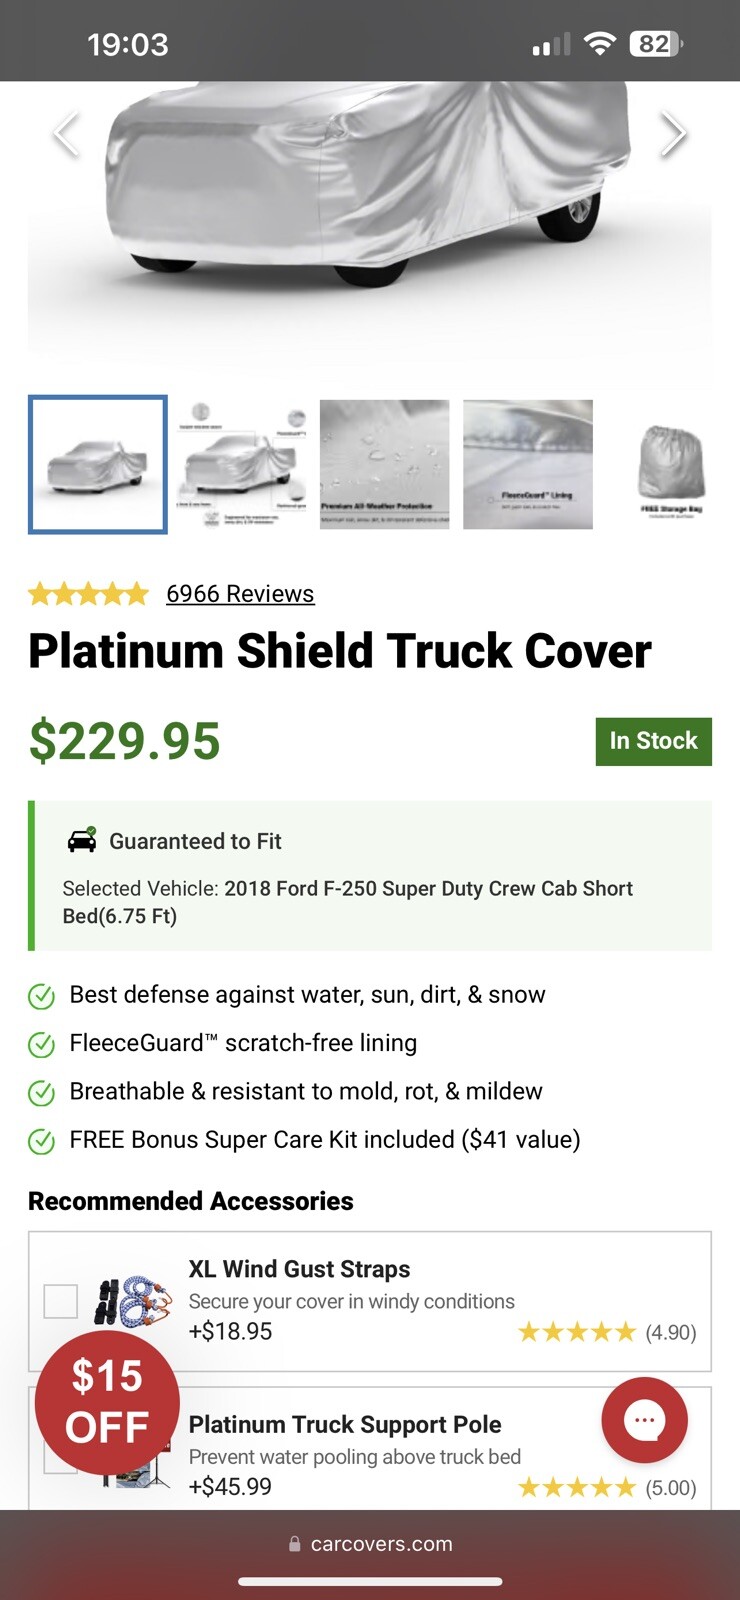The width and height of the screenshot is (740, 1600).
Task: View the FleeceGuard Lining thumbnail
Action: (x=528, y=464)
